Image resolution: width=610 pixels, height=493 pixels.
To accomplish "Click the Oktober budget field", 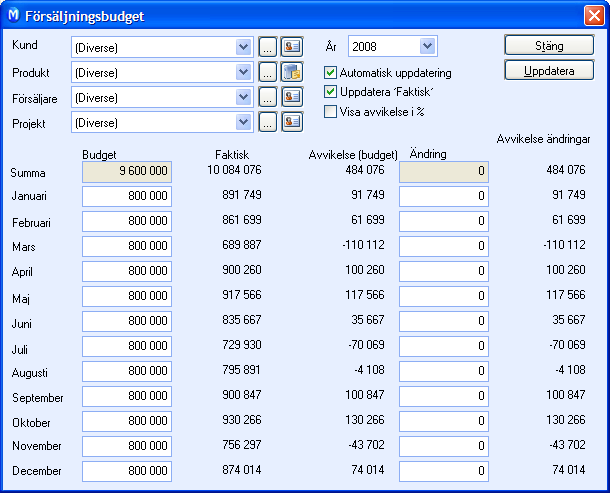I will point(127,421).
